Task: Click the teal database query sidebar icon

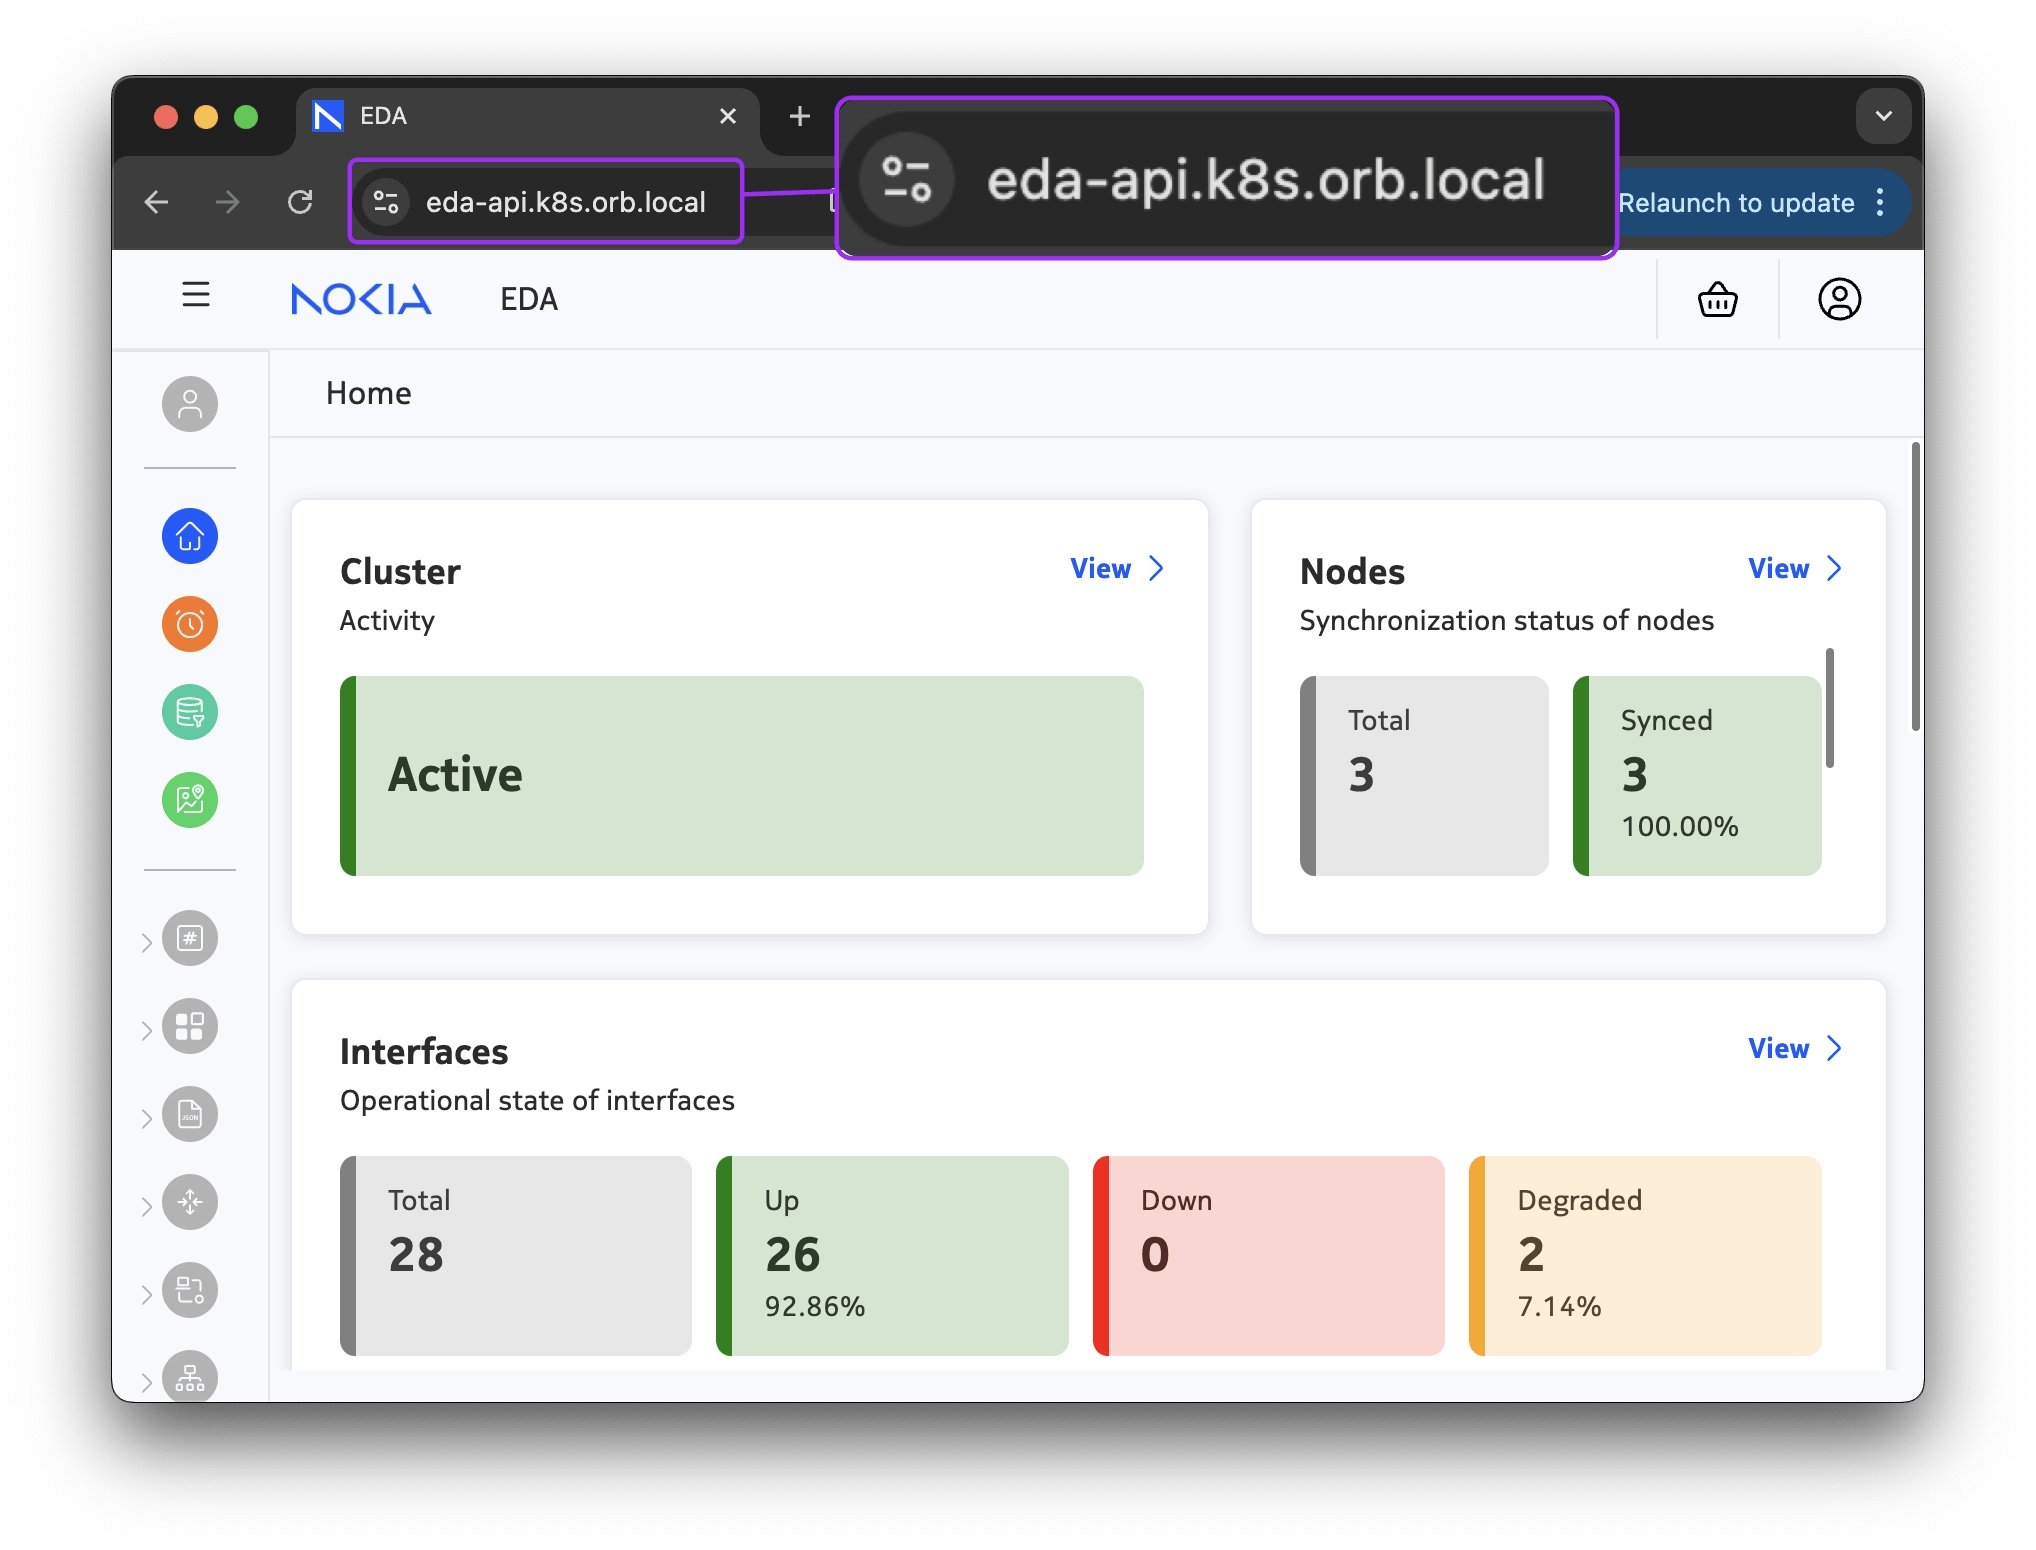Action: coord(189,712)
